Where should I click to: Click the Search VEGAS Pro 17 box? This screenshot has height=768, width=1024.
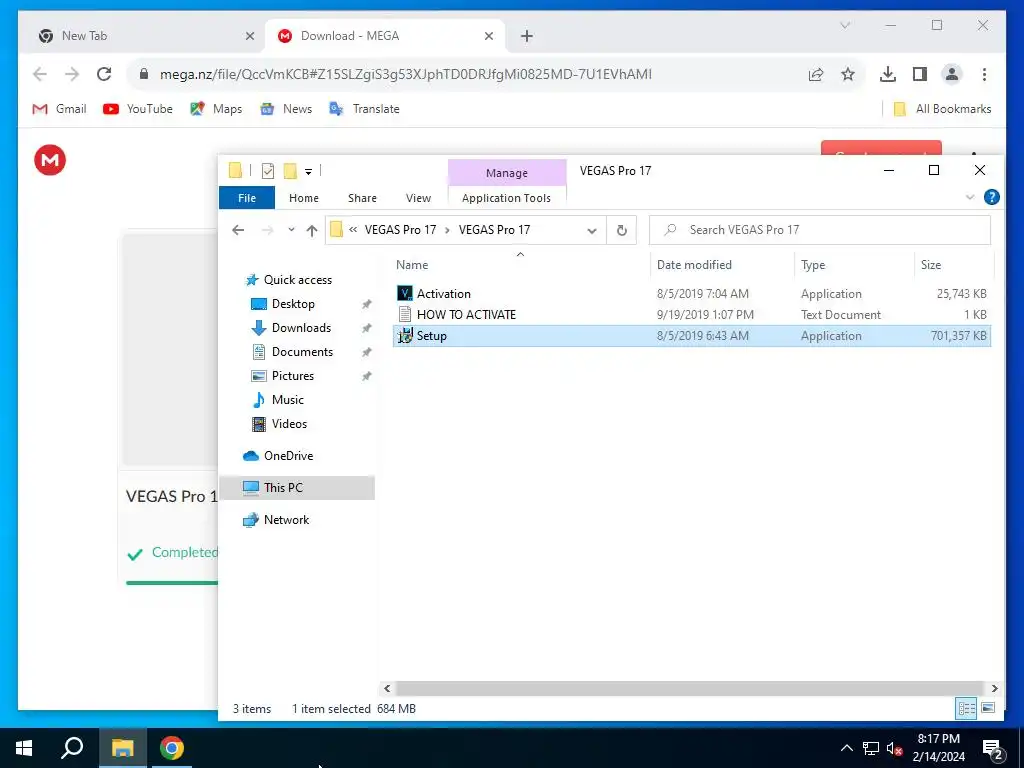tap(820, 230)
